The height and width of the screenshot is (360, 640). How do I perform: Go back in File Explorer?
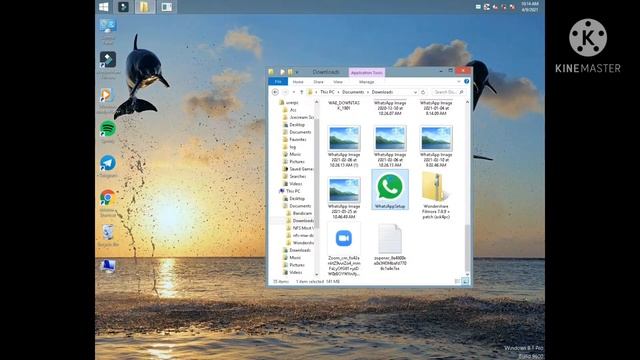[x=275, y=92]
